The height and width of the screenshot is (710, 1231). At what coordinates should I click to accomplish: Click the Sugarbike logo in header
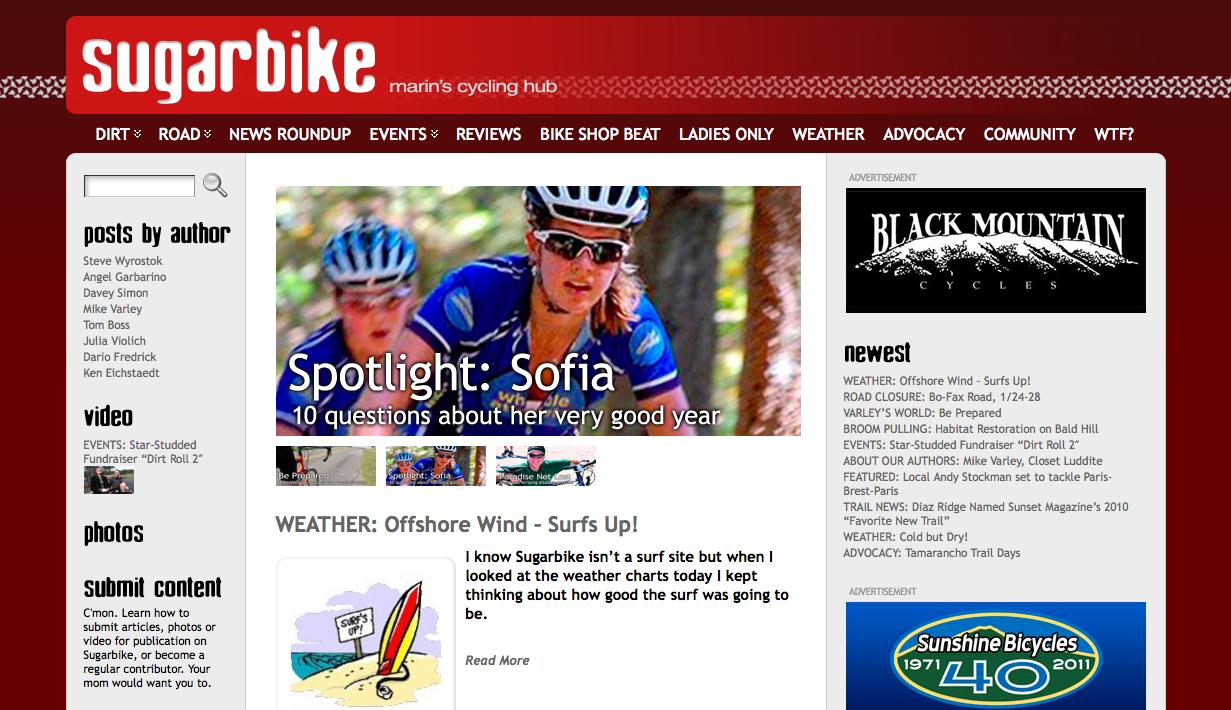coord(228,66)
